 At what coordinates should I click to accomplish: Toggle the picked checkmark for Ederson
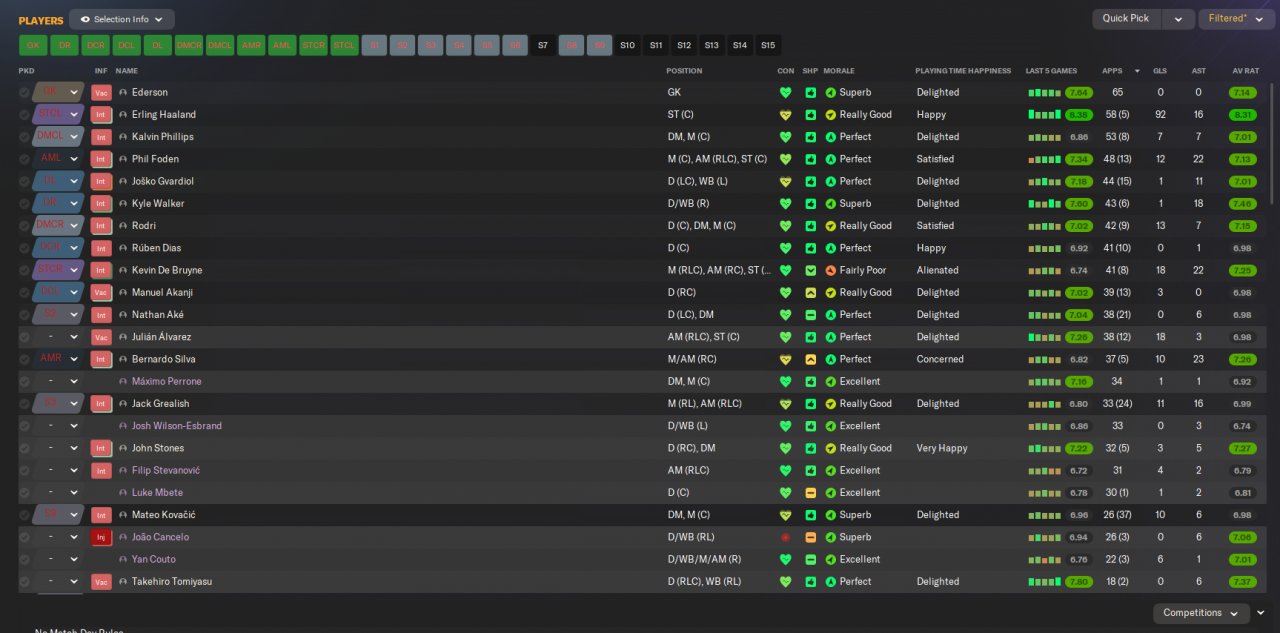tap(25, 92)
